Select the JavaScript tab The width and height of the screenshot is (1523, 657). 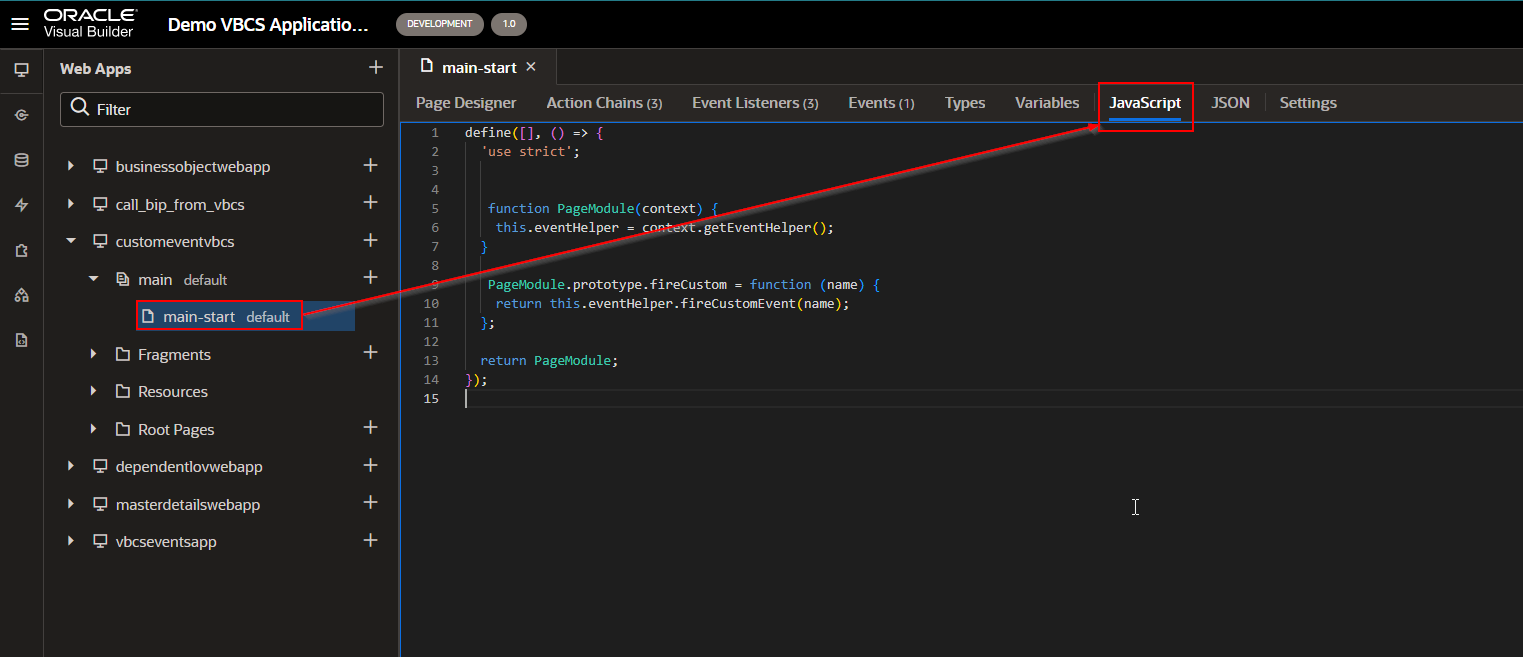pyautogui.click(x=1145, y=103)
